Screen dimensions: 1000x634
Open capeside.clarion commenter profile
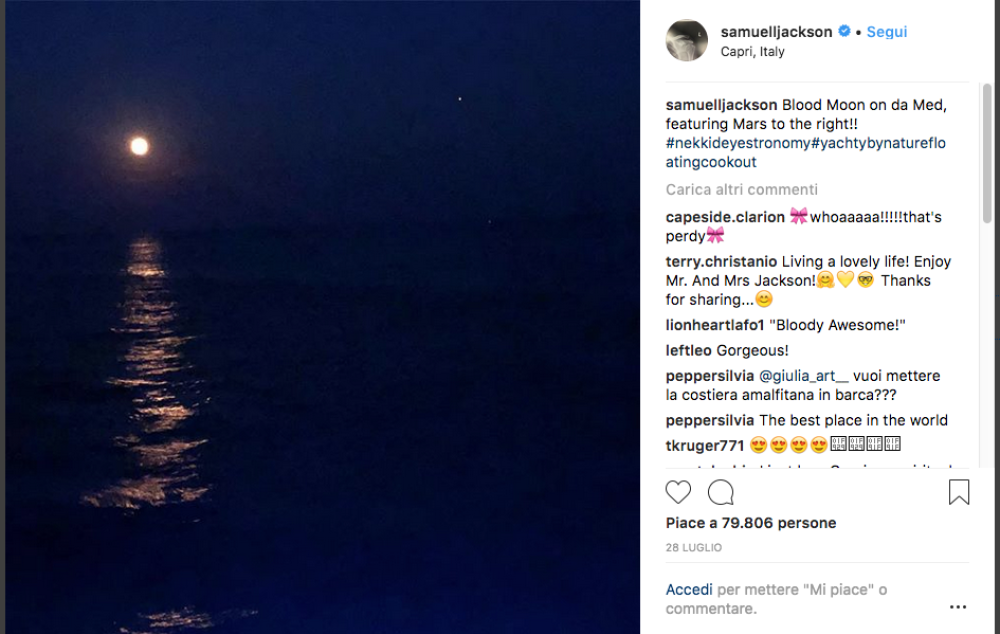pyautogui.click(x=725, y=217)
